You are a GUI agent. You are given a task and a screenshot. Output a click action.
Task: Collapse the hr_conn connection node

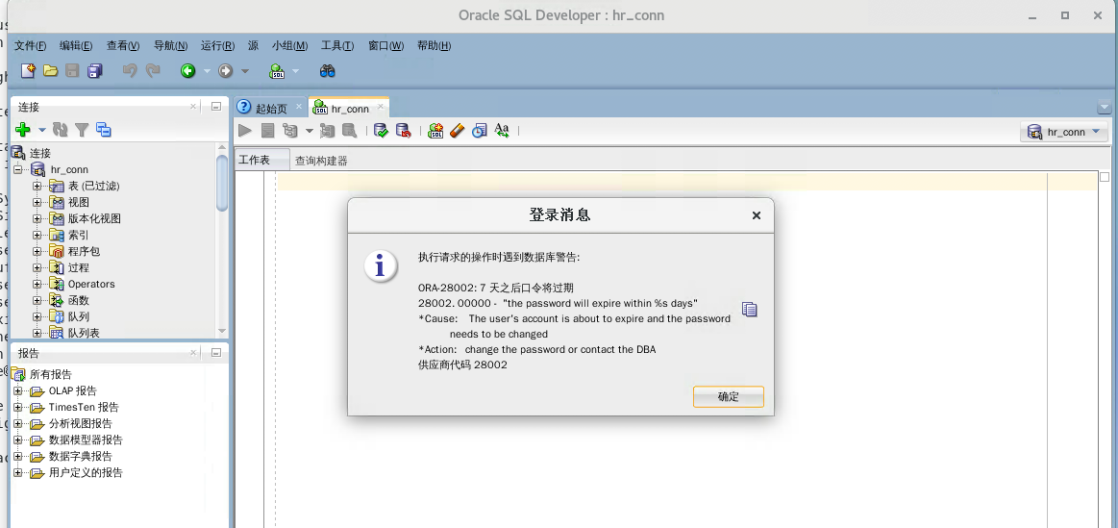tap(18, 170)
